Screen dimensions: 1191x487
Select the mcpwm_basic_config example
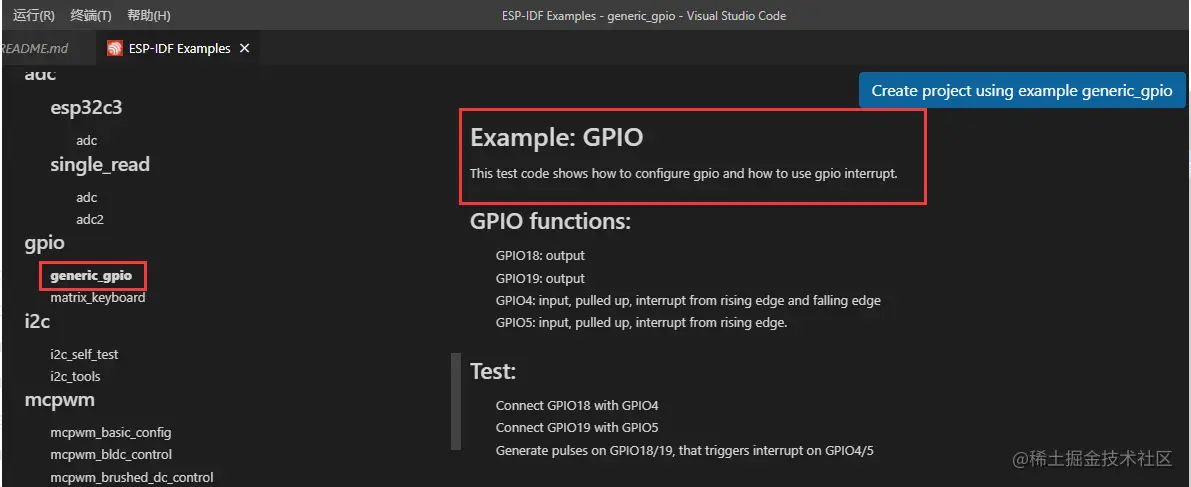point(111,433)
